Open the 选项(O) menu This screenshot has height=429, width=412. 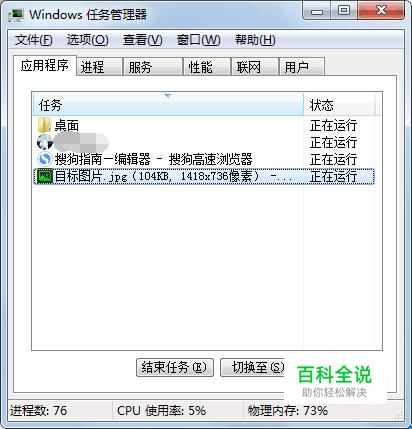coord(87,40)
